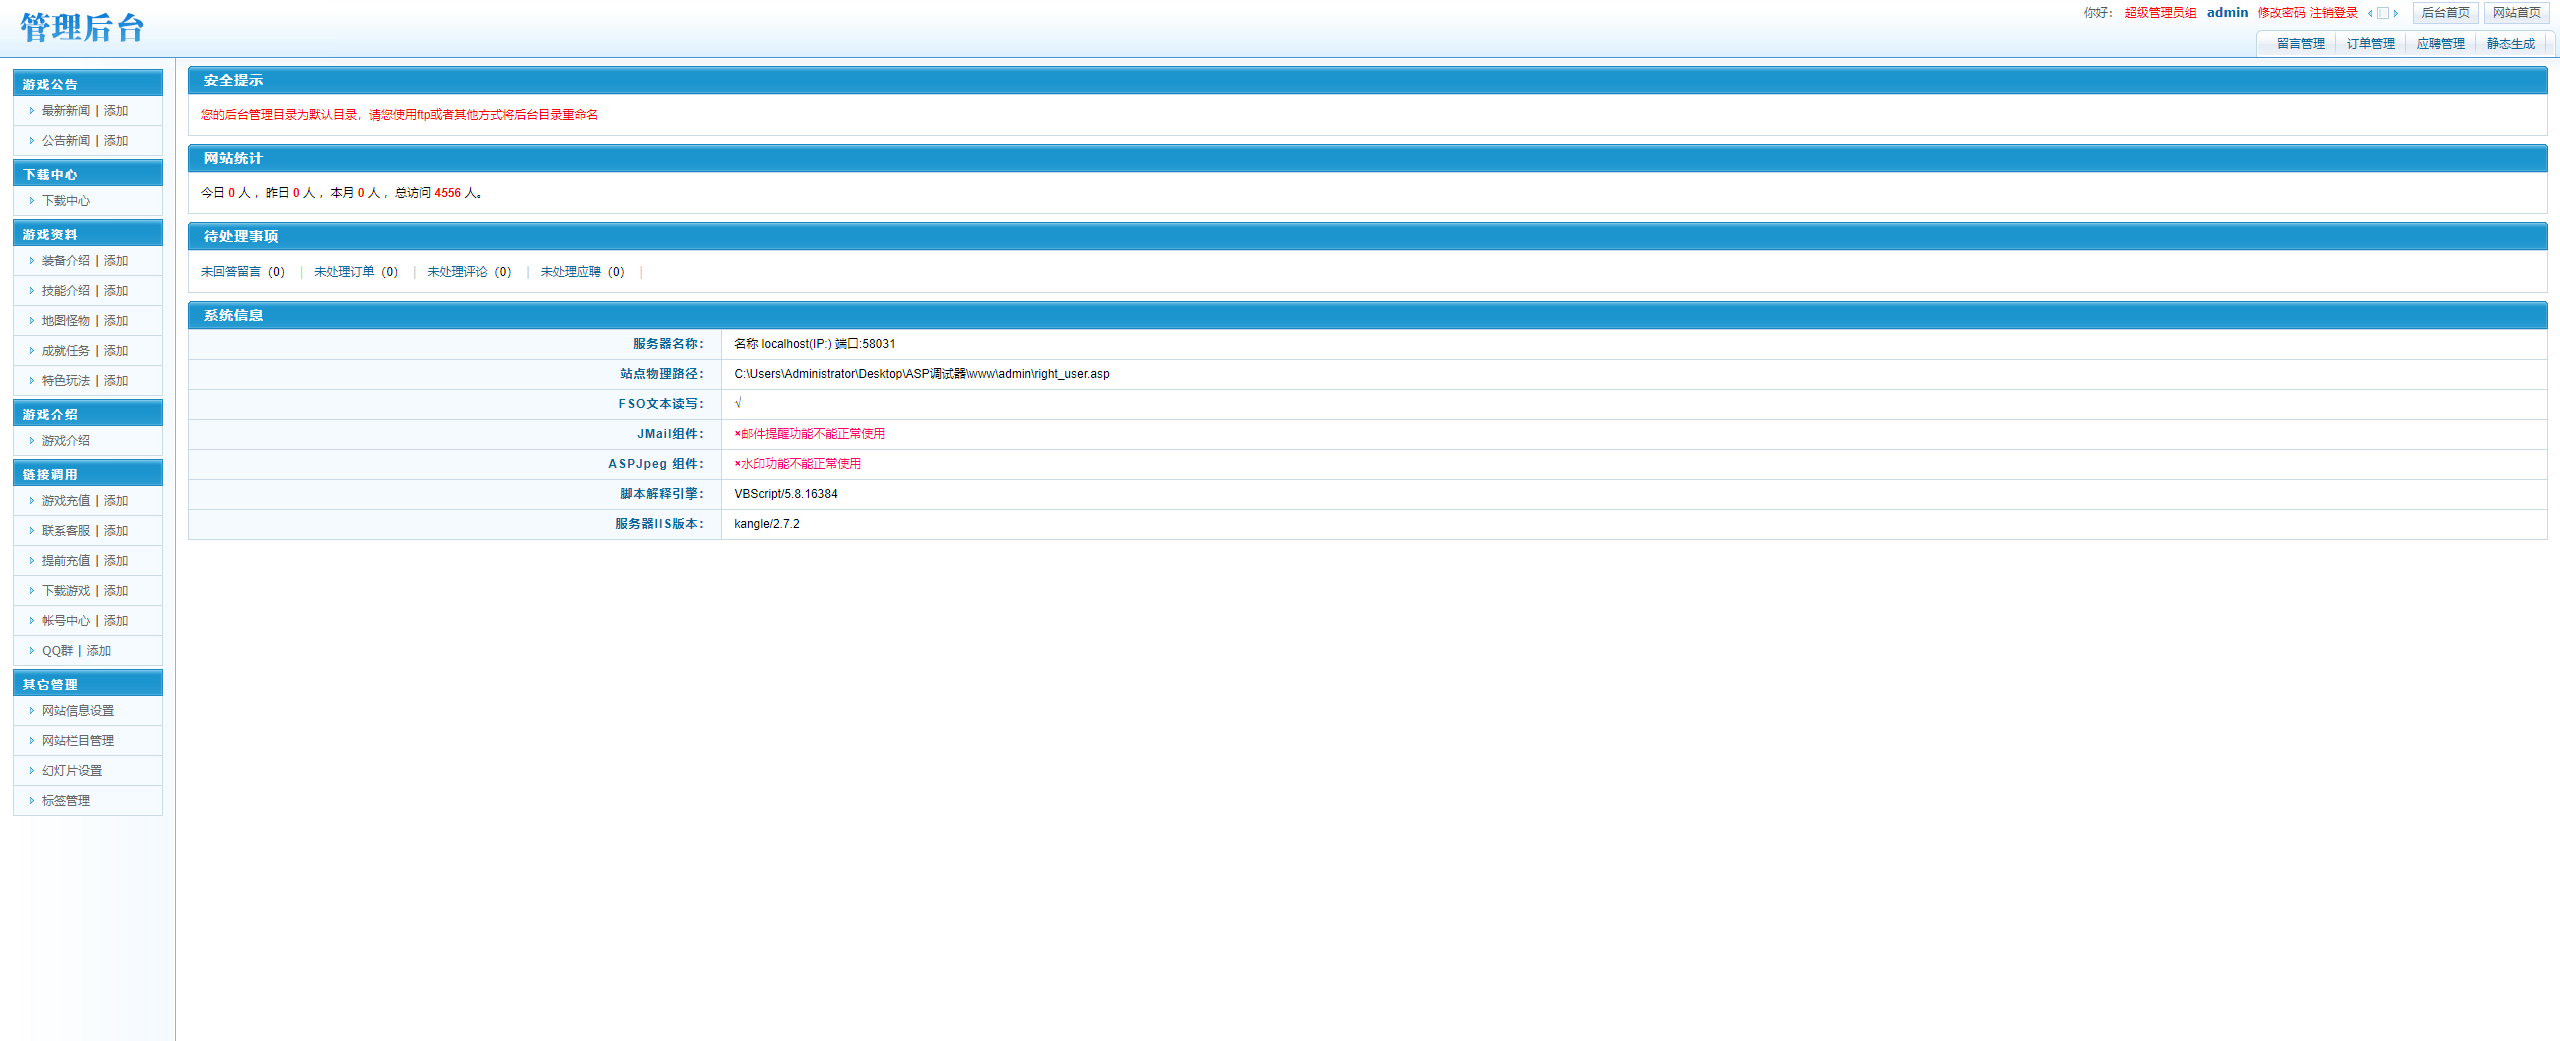This screenshot has height=1041, width=2560.
Task: Open 下载游戏 in sidebar
Action: coord(66,591)
